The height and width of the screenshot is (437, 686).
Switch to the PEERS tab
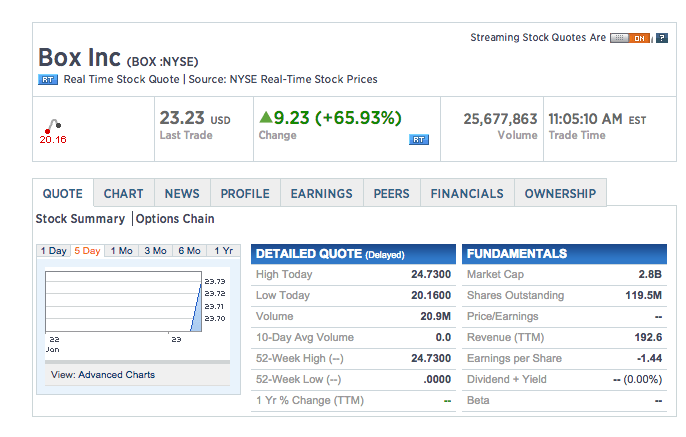[x=392, y=193]
